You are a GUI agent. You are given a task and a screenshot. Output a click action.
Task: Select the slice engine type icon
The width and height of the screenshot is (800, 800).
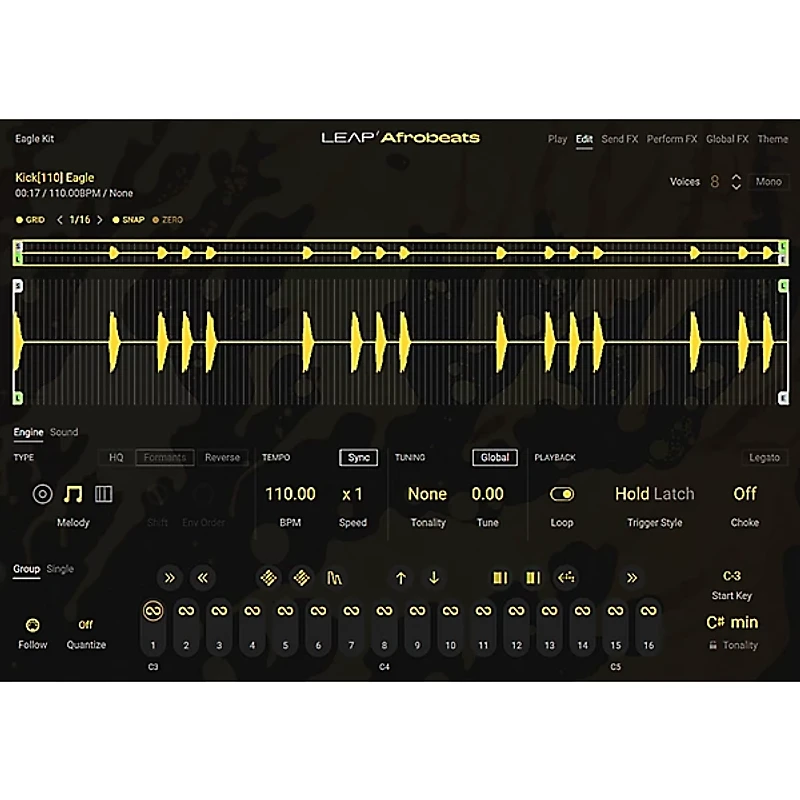pyautogui.click(x=102, y=493)
